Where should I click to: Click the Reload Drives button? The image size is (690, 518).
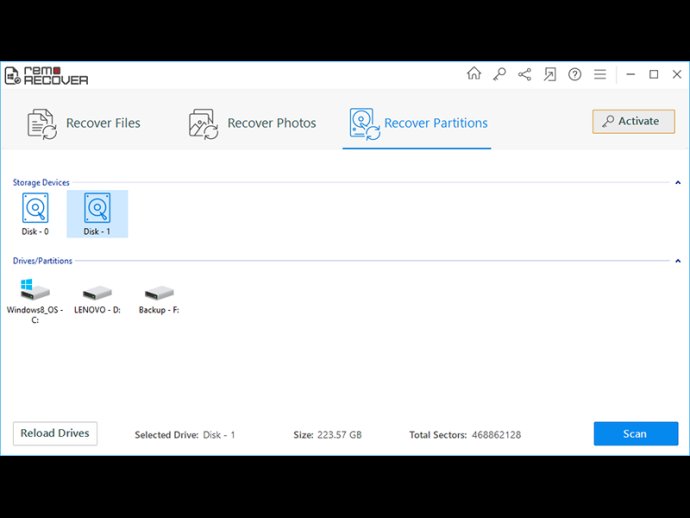coord(55,434)
